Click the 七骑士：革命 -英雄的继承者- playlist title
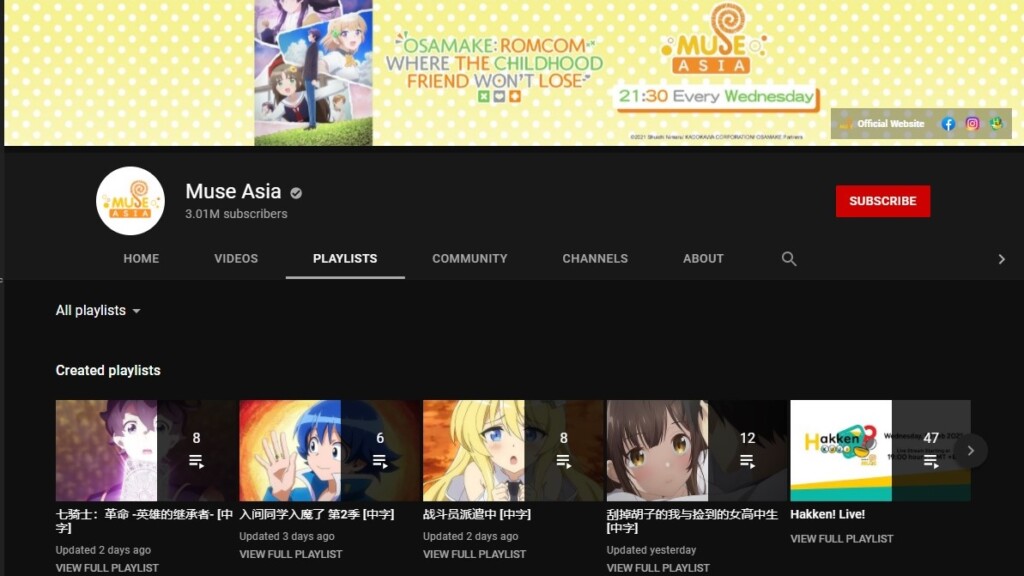 click(144, 521)
